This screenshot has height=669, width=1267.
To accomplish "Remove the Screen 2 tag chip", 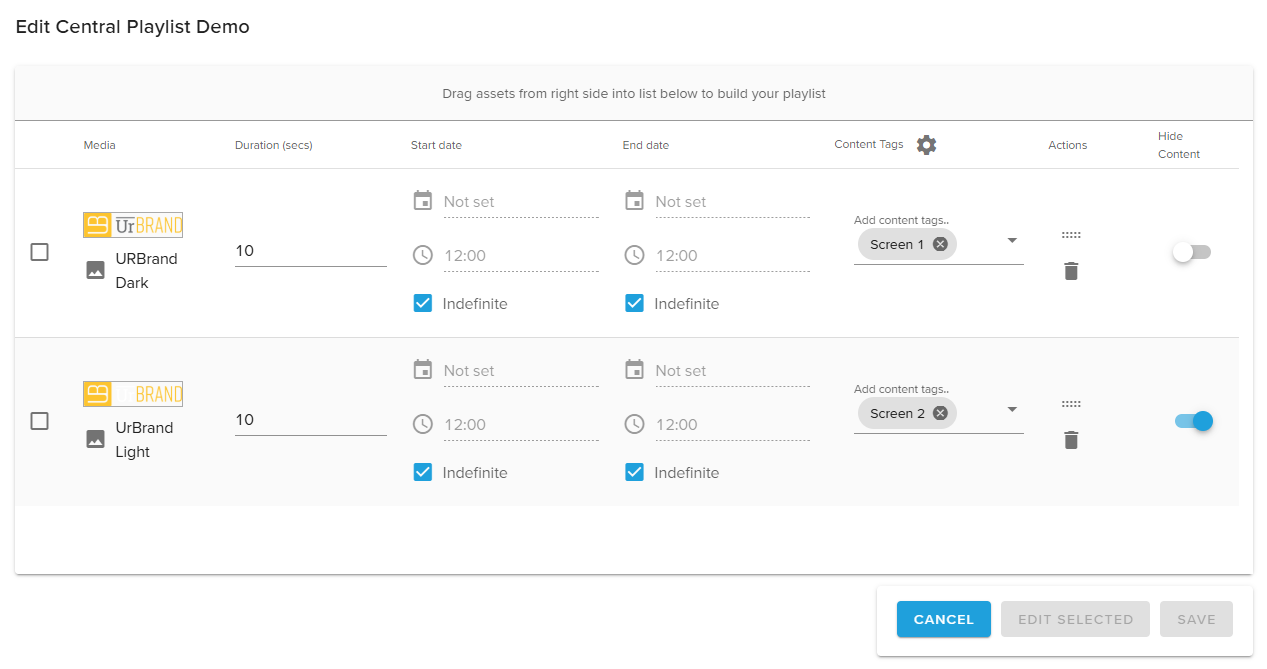I will click(x=940, y=413).
